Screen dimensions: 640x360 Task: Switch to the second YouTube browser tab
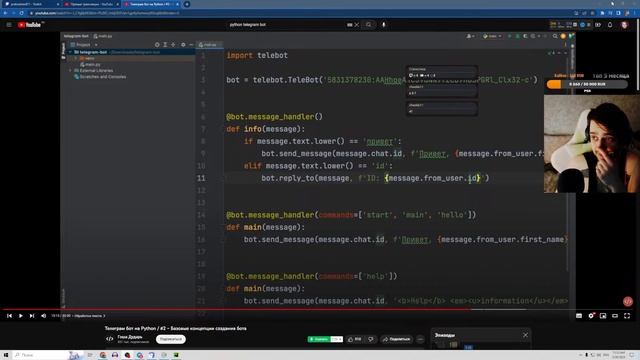(91, 4)
